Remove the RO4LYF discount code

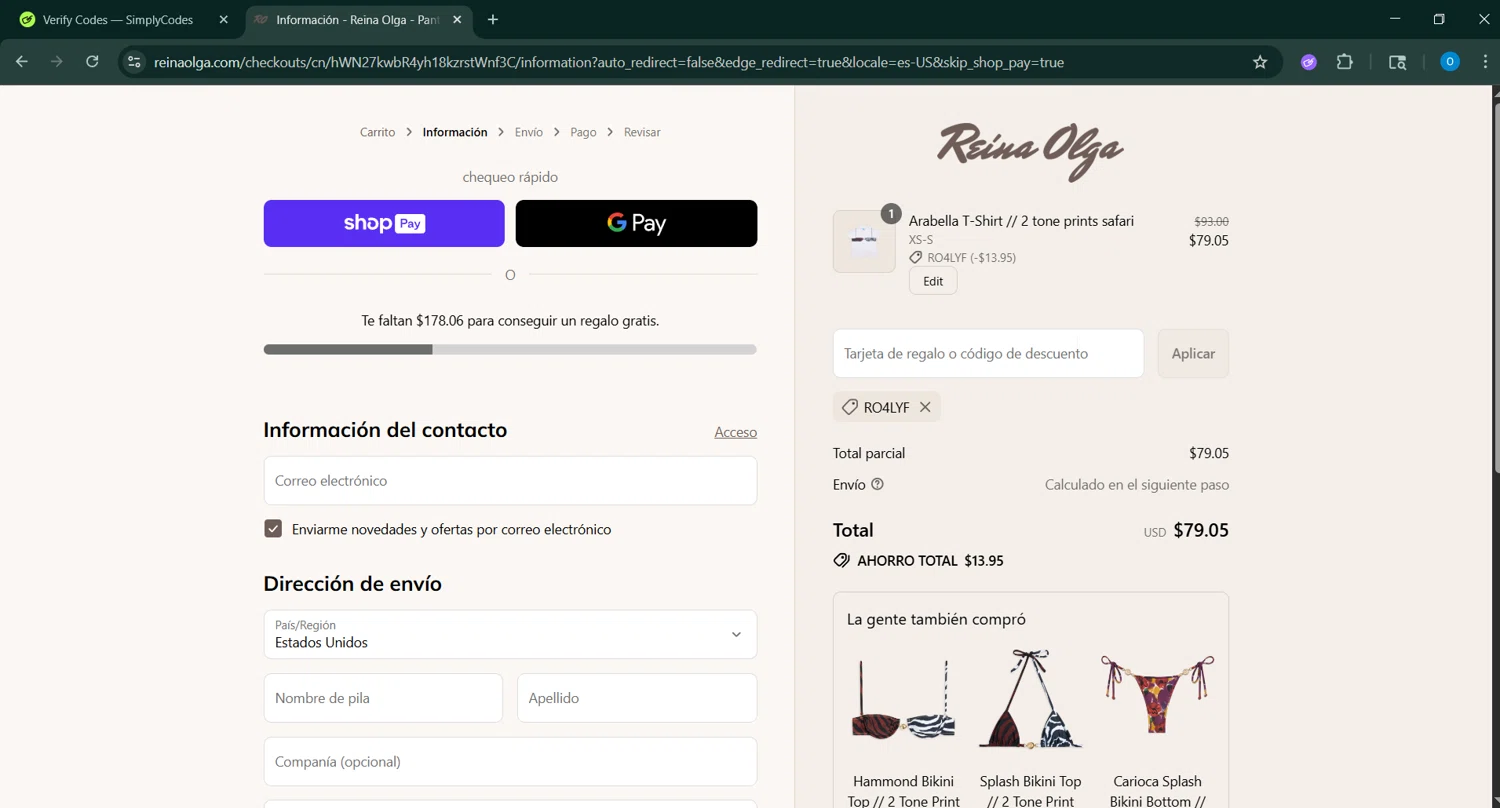click(x=925, y=407)
